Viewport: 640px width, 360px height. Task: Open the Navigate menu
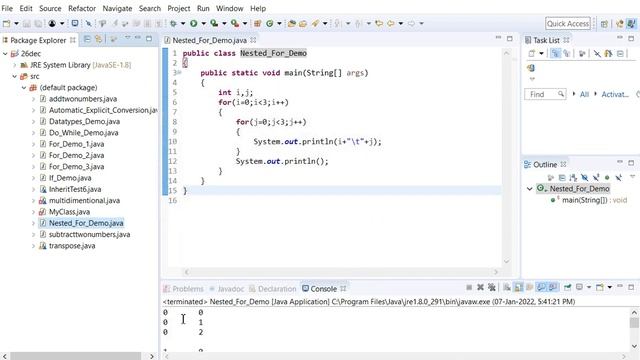(117, 8)
